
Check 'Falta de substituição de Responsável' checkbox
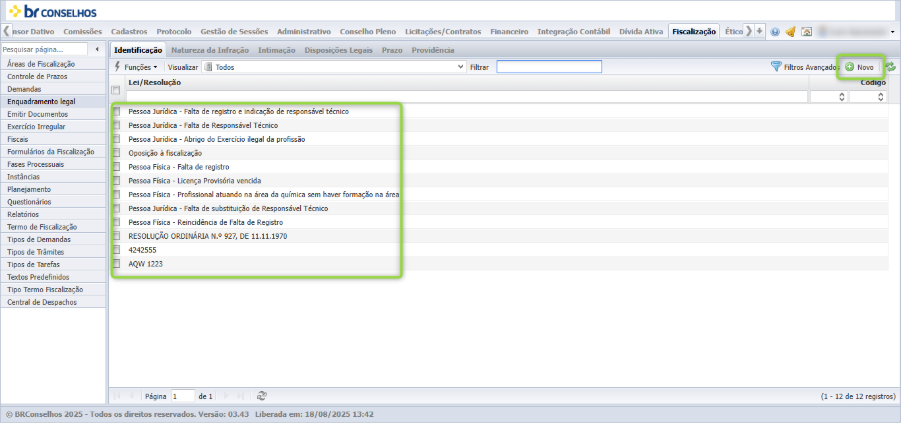coord(117,208)
